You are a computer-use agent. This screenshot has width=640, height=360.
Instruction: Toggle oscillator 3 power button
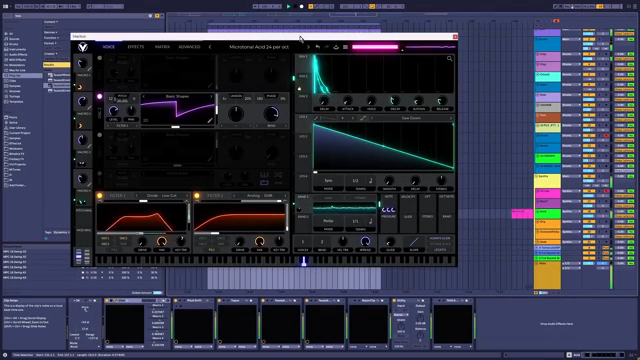(x=99, y=135)
